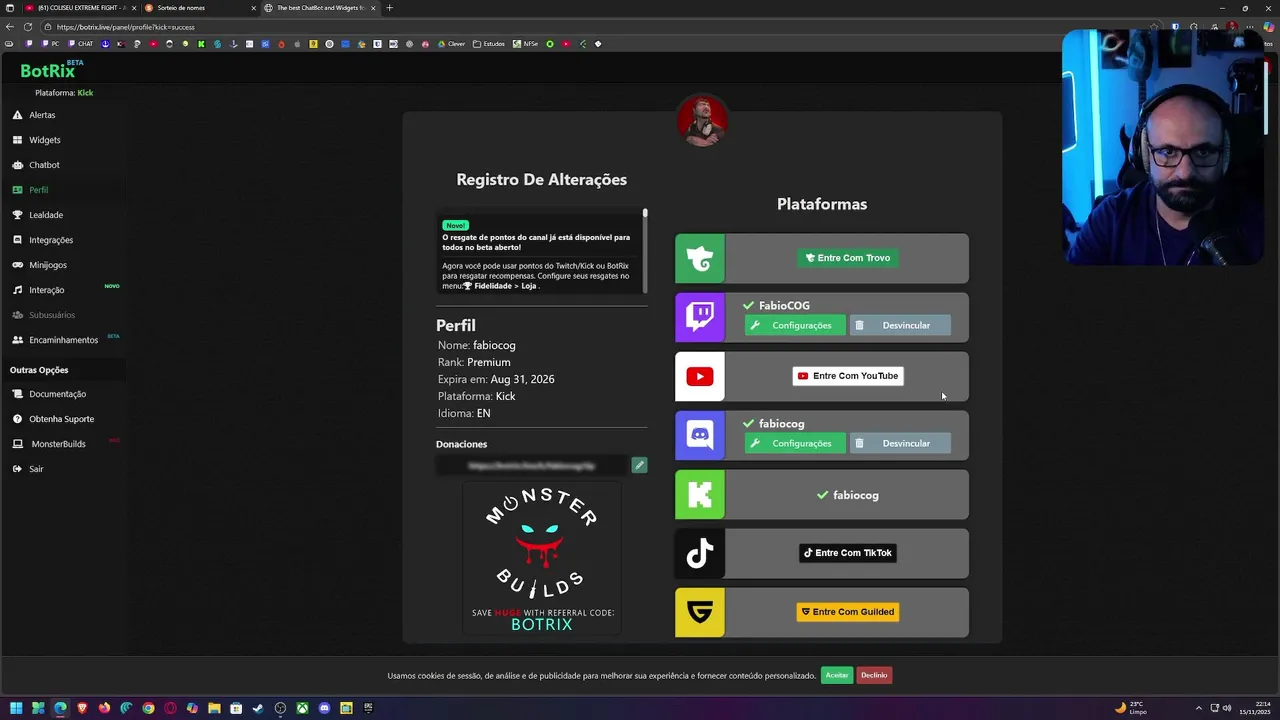1280x720 pixels.
Task: Click the Guilded platform icon
Action: point(700,612)
